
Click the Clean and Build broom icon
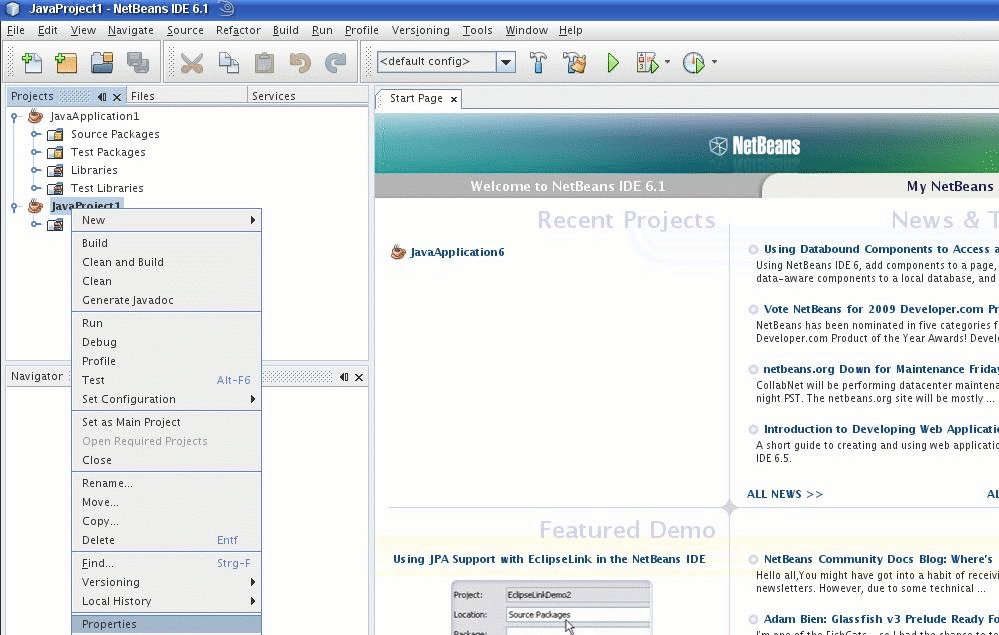coord(575,62)
